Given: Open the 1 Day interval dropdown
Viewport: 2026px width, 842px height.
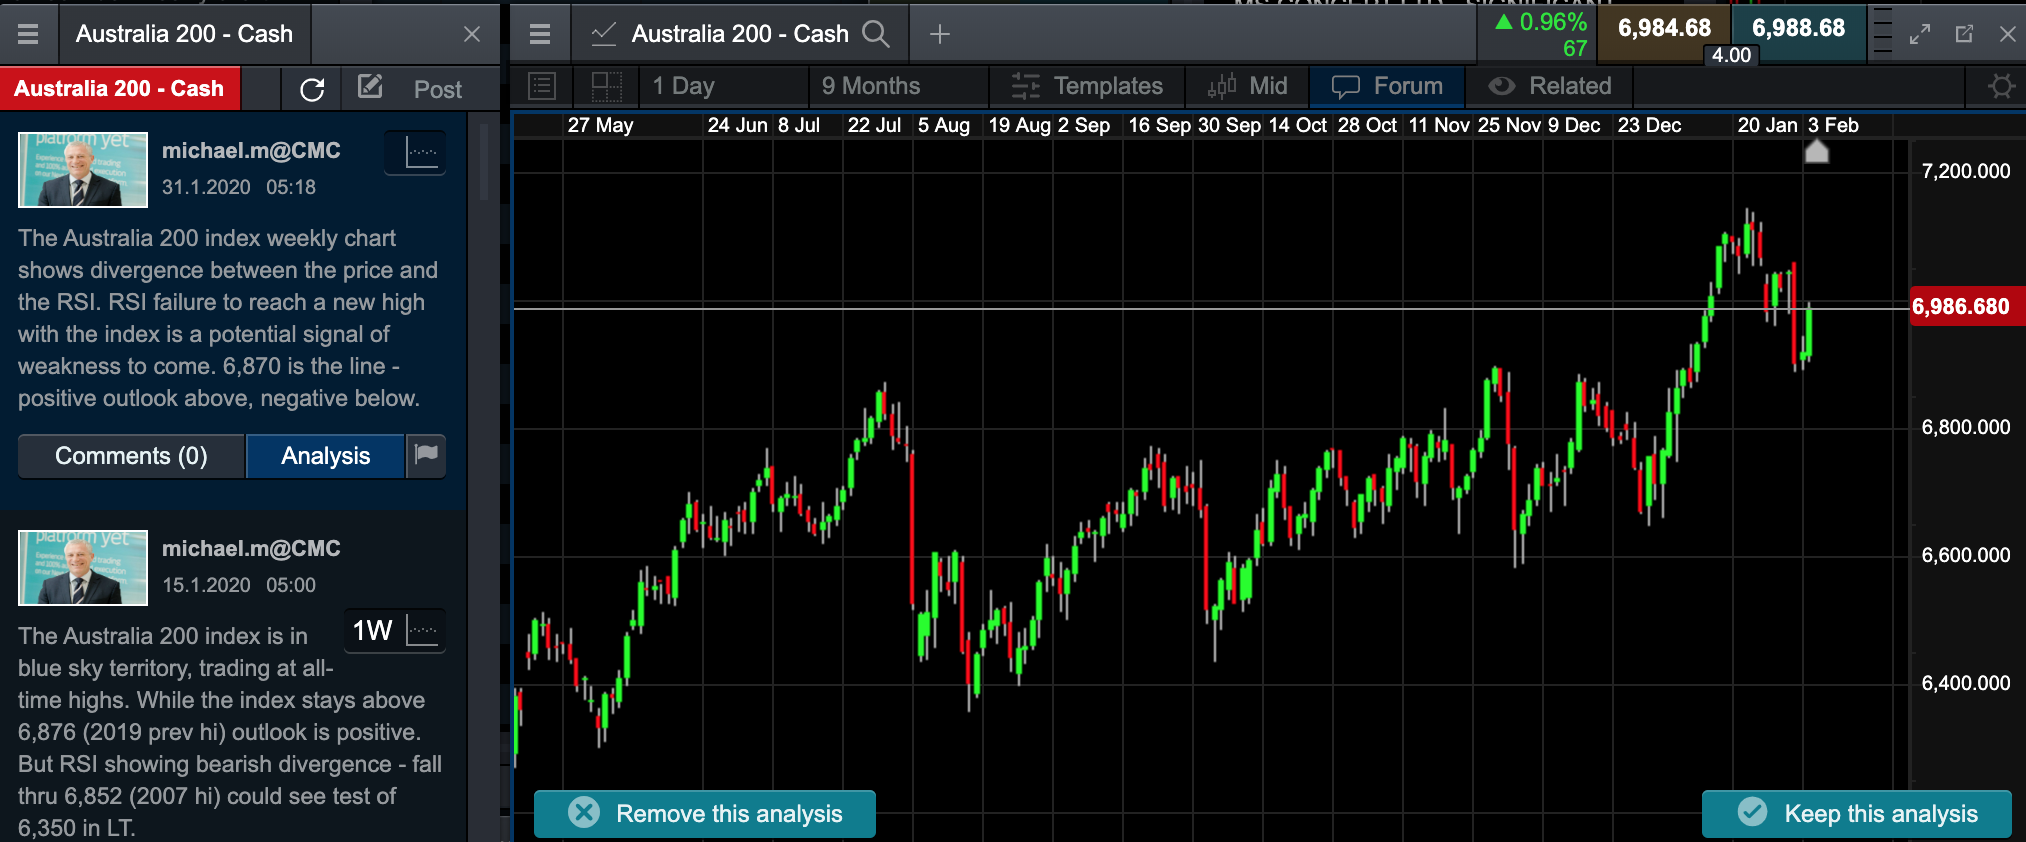Looking at the screenshot, I should click(x=684, y=87).
